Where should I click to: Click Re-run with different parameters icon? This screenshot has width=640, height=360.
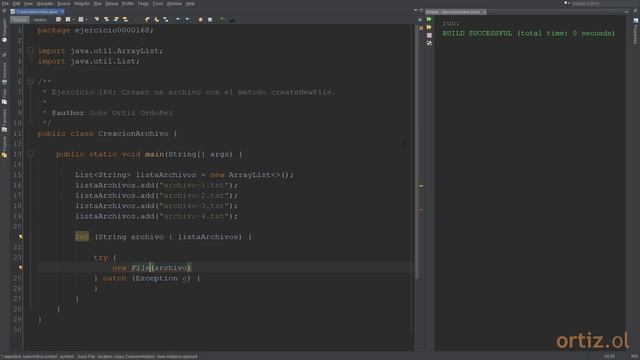point(429,27)
